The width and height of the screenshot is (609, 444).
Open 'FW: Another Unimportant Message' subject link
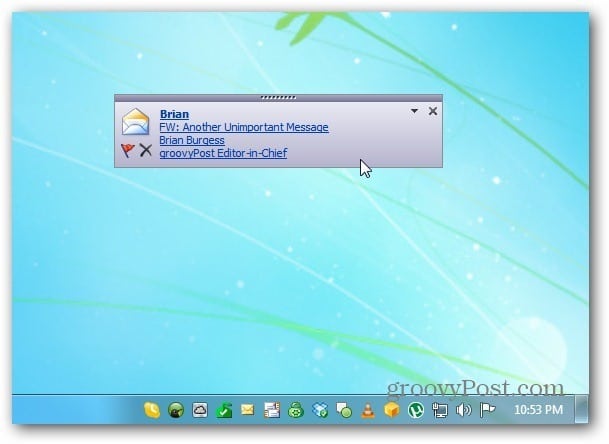click(244, 127)
